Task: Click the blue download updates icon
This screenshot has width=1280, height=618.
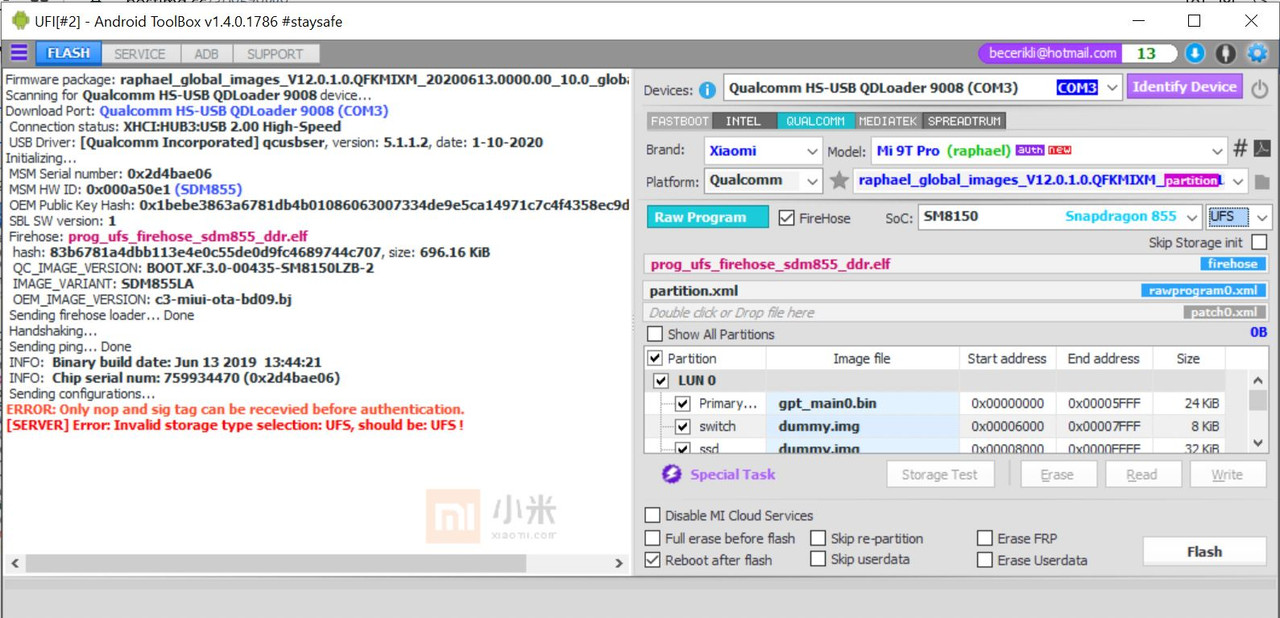Action: click(1195, 53)
